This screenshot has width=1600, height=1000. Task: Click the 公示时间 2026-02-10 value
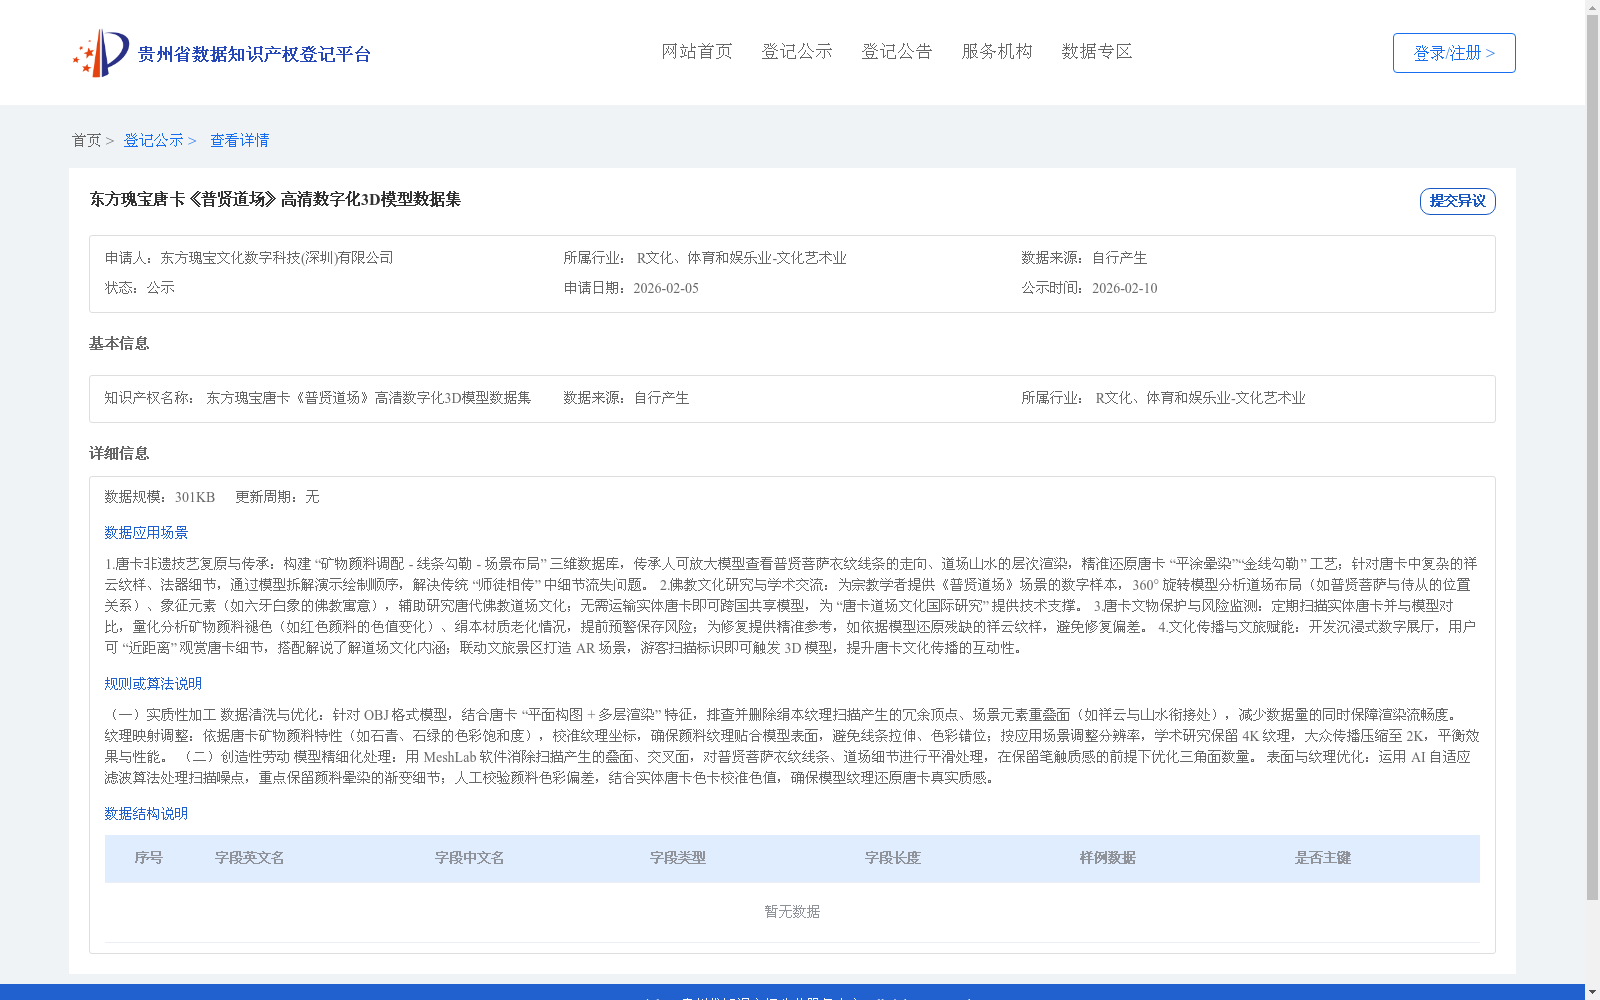pyautogui.click(x=1125, y=288)
